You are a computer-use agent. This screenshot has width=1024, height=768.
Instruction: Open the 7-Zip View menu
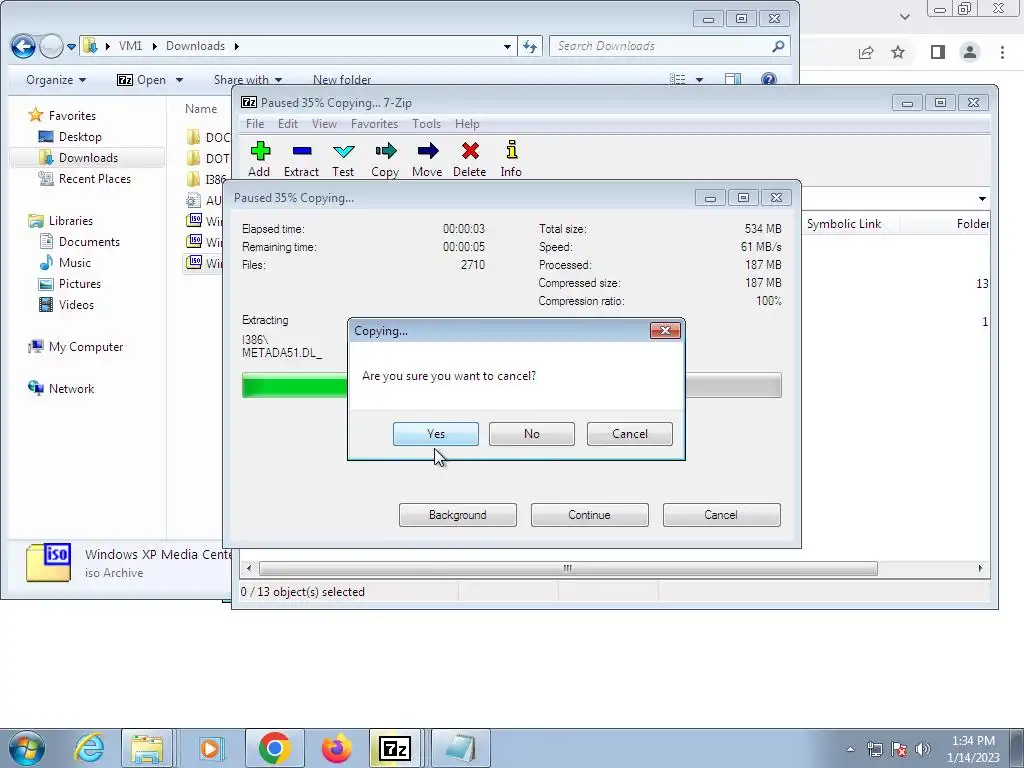pyautogui.click(x=324, y=123)
